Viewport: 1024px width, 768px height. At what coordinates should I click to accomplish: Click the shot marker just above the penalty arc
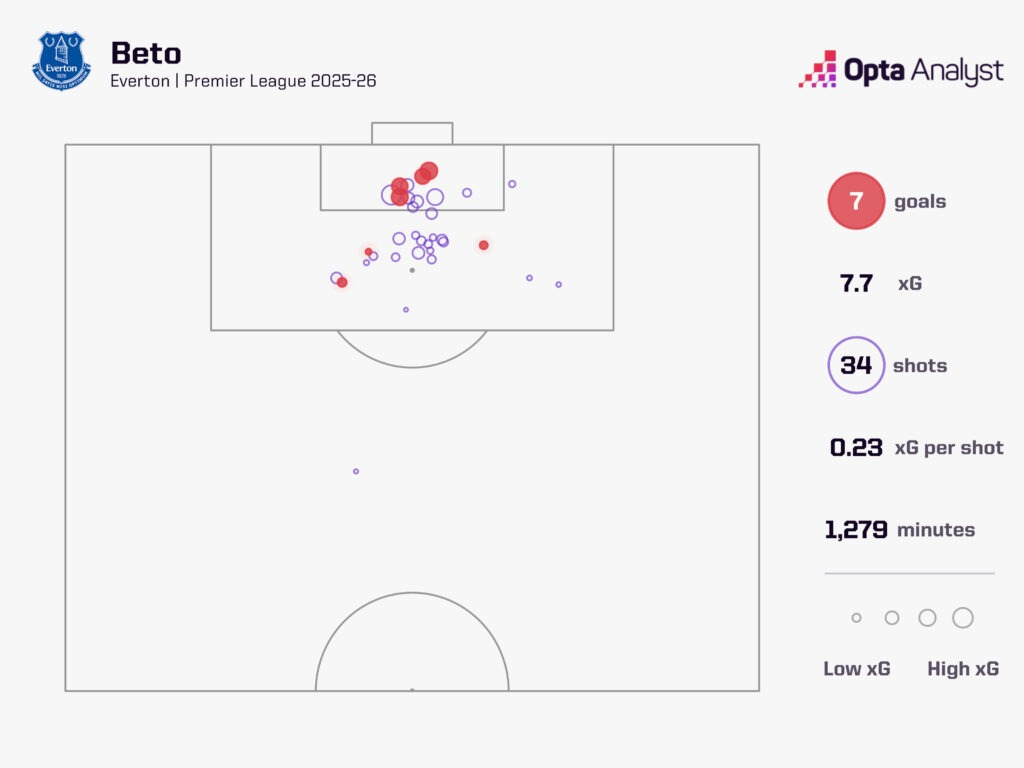click(x=406, y=310)
